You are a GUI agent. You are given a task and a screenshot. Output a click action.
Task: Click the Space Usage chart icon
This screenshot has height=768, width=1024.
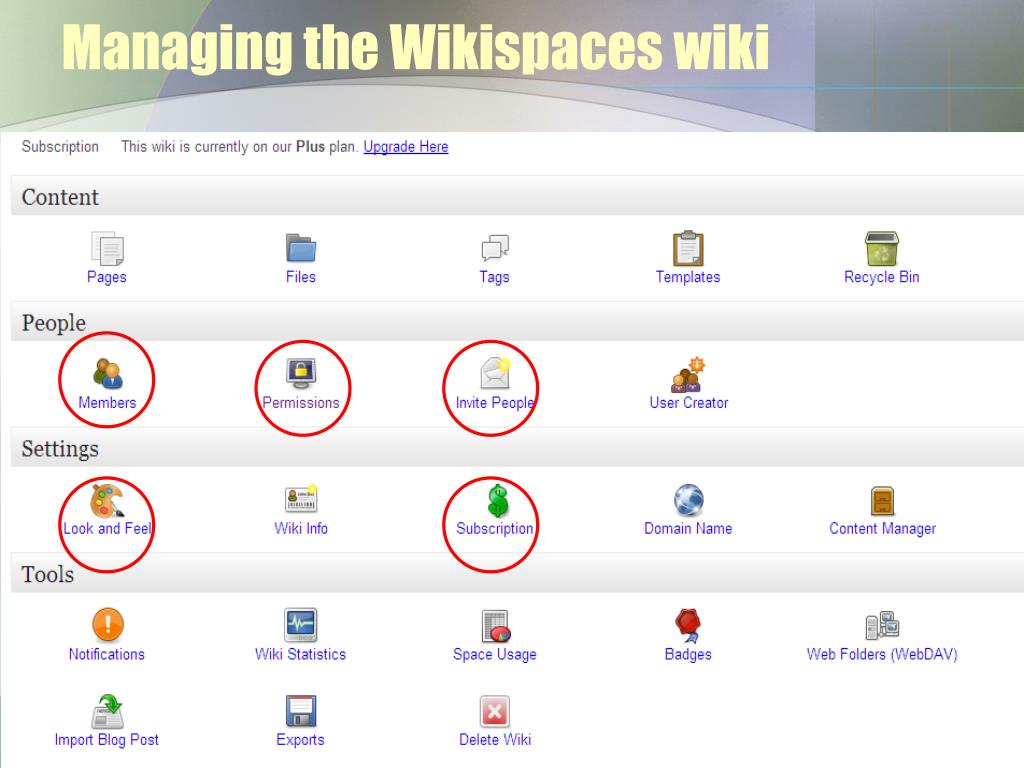(496, 626)
